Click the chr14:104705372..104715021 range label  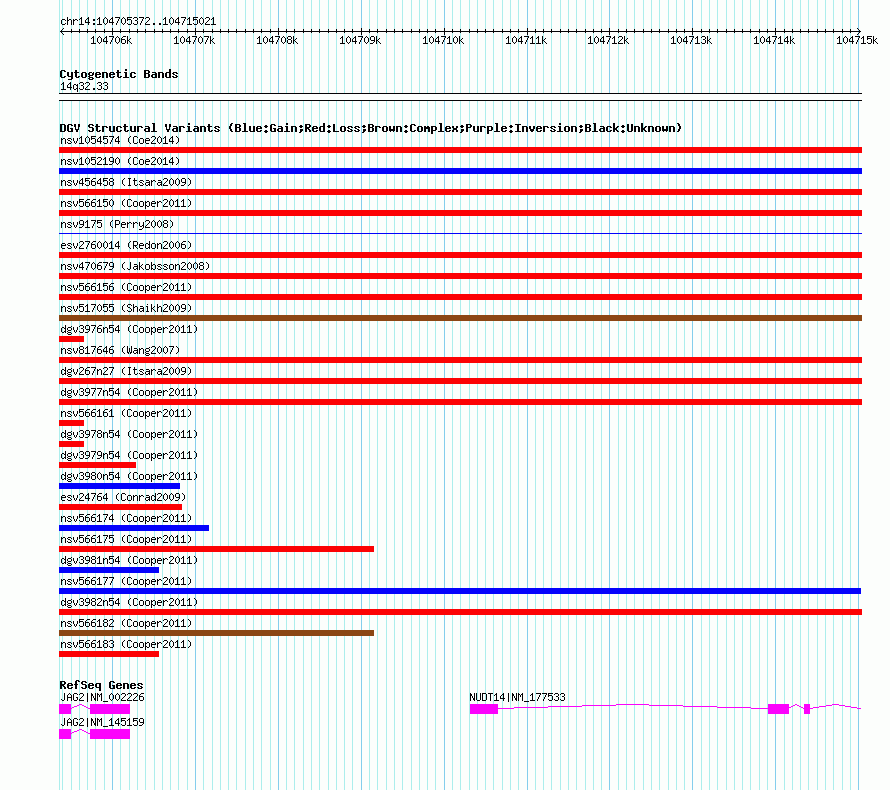(x=138, y=22)
